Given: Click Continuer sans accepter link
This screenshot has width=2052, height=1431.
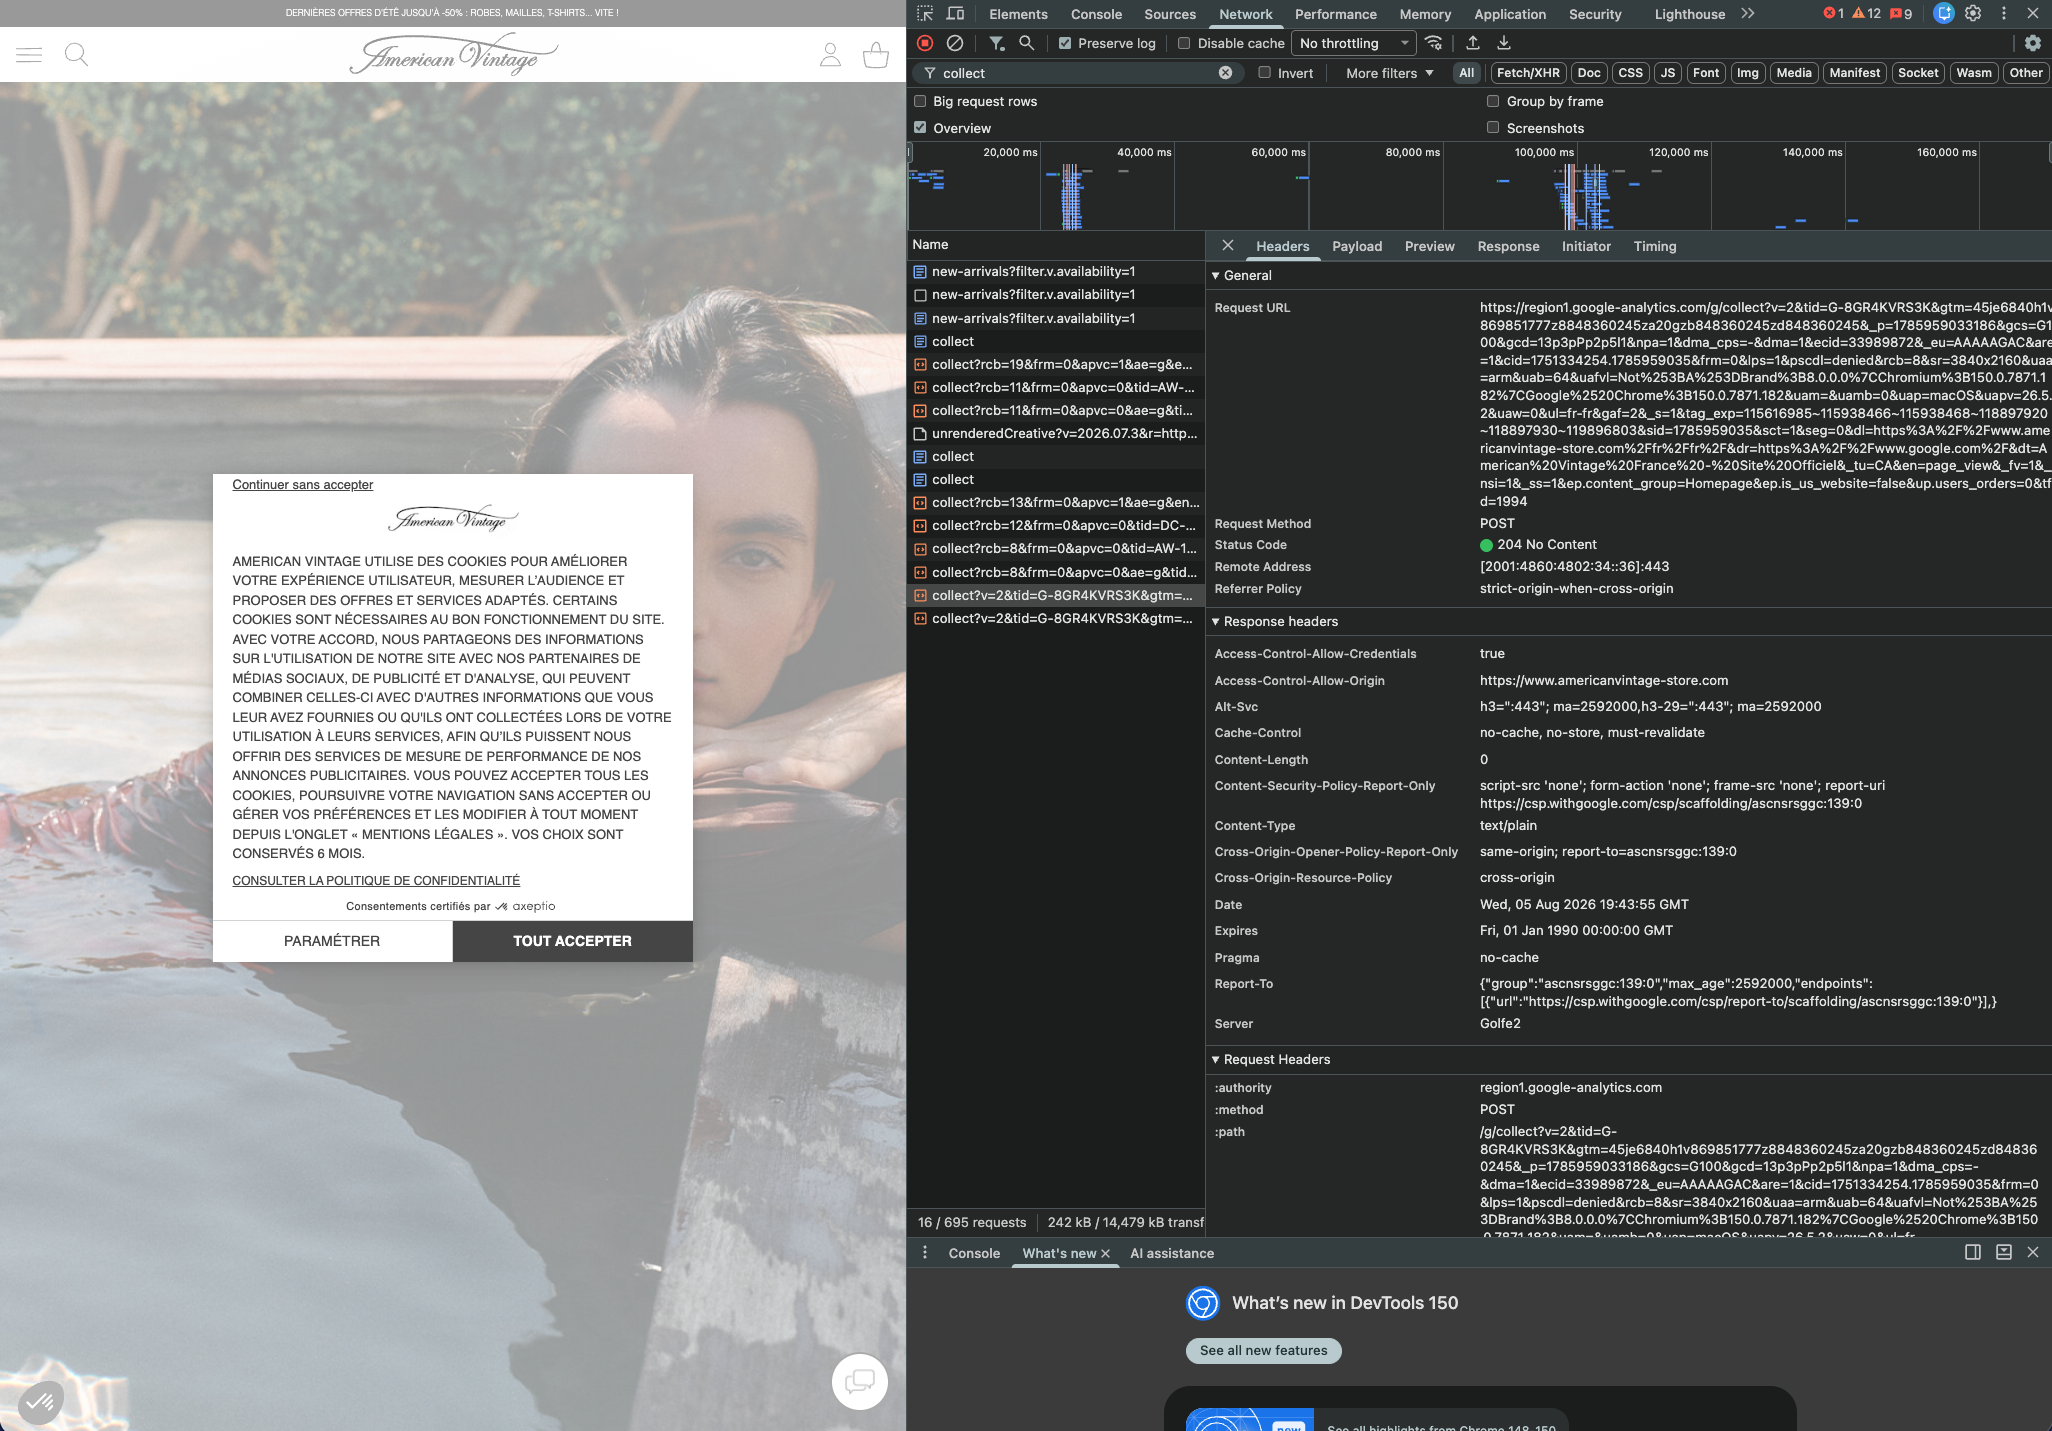Looking at the screenshot, I should [x=303, y=485].
